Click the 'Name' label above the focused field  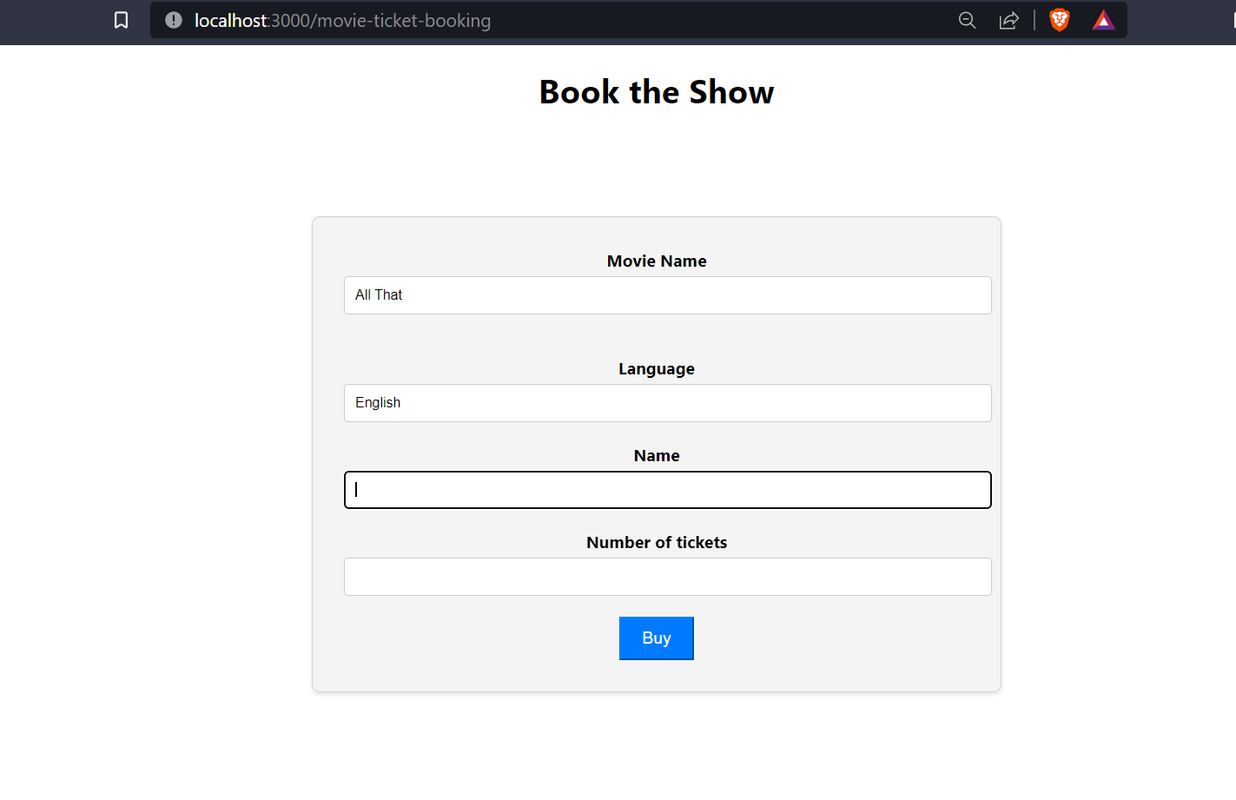click(656, 455)
